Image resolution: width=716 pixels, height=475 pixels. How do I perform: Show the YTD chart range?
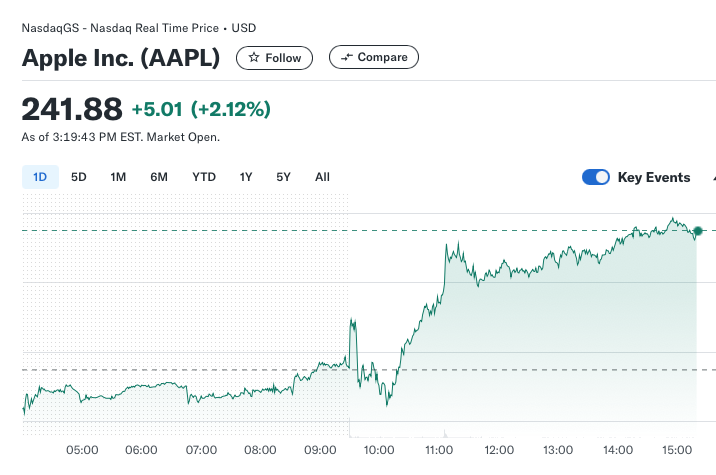coord(204,177)
